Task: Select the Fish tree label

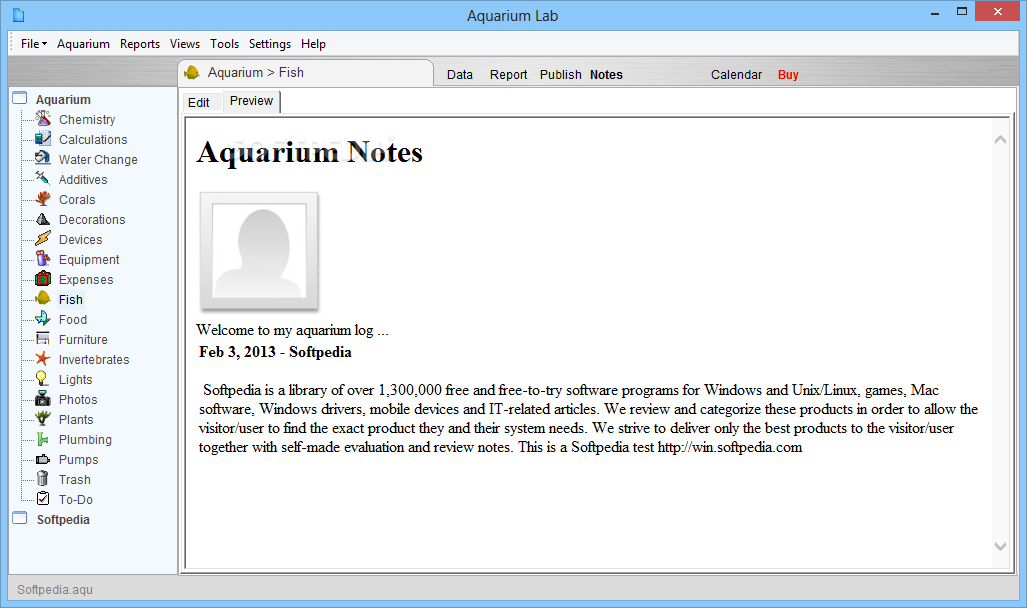Action: tap(71, 300)
